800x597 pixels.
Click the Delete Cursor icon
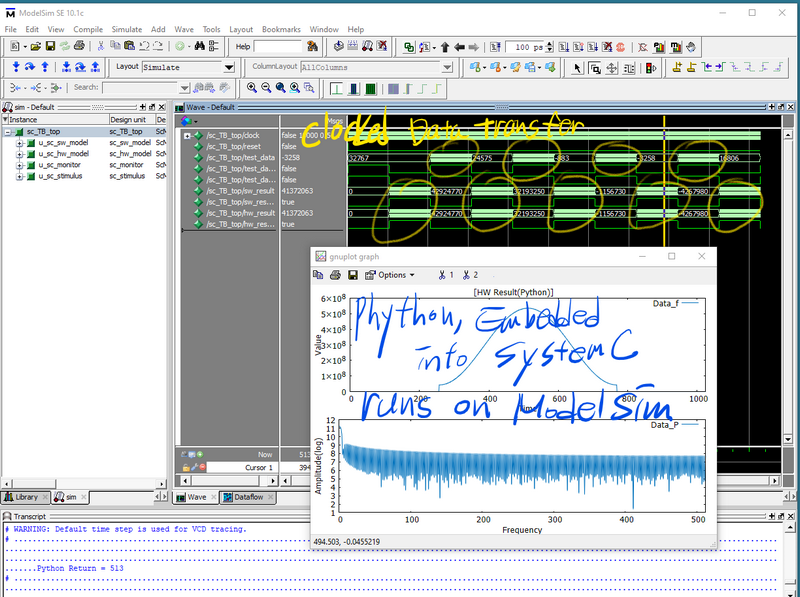(691, 67)
